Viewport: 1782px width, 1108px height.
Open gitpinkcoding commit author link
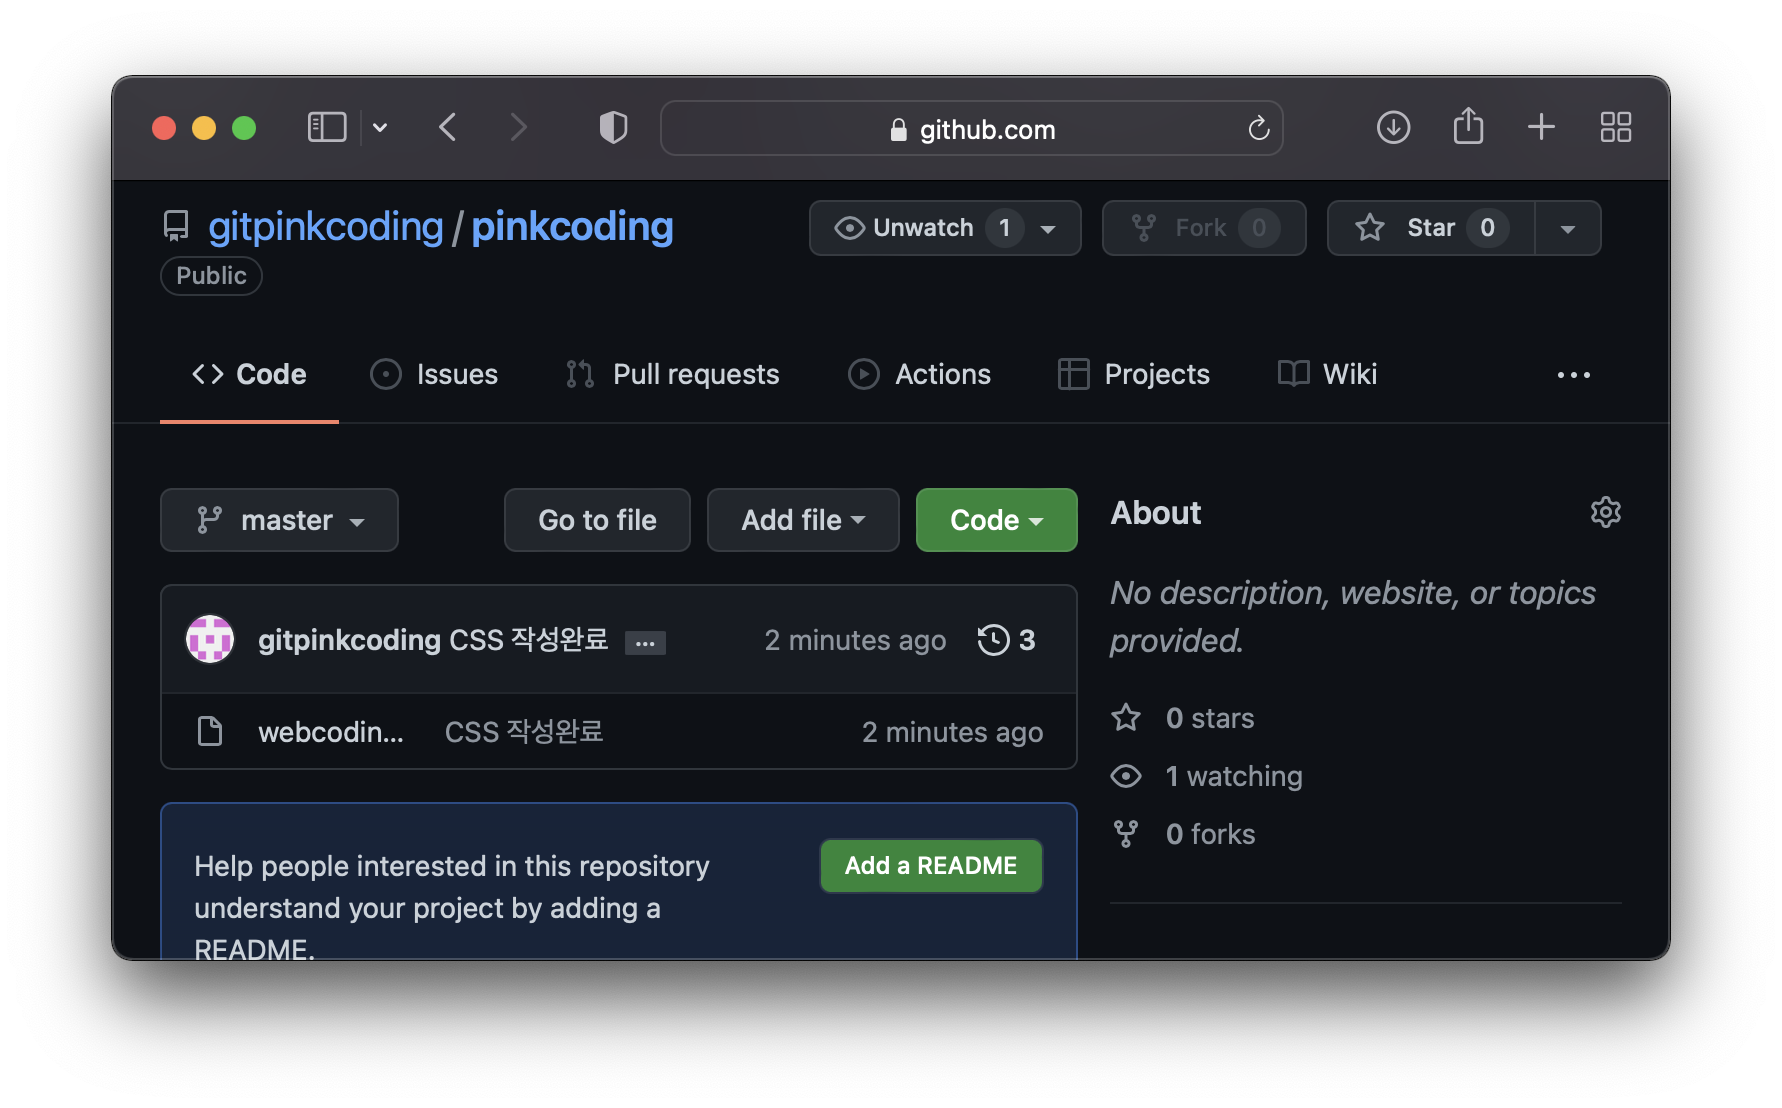click(x=349, y=640)
